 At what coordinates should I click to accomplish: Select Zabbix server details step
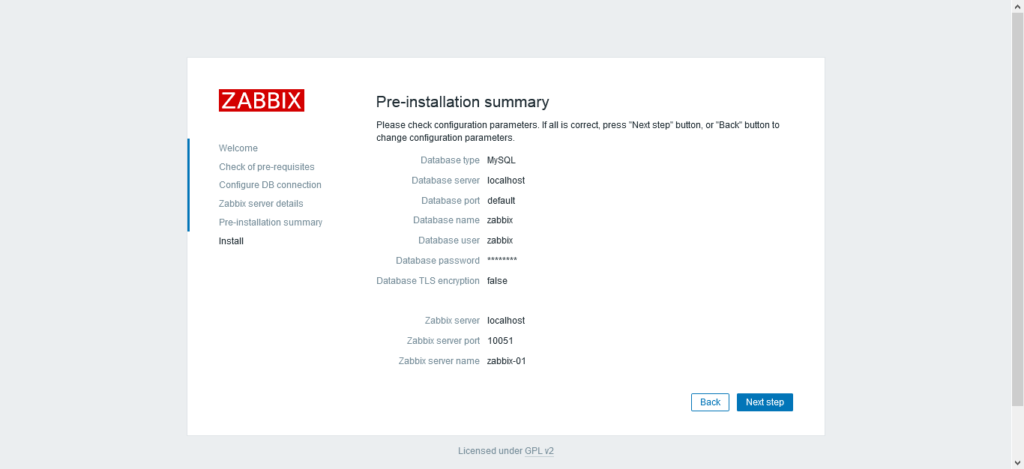click(x=261, y=204)
